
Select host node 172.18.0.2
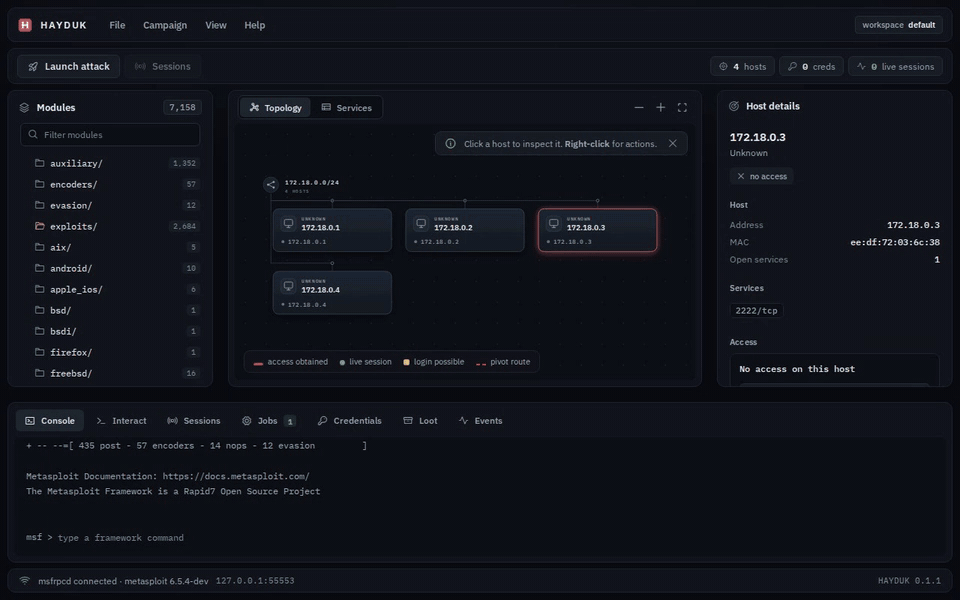coord(465,230)
